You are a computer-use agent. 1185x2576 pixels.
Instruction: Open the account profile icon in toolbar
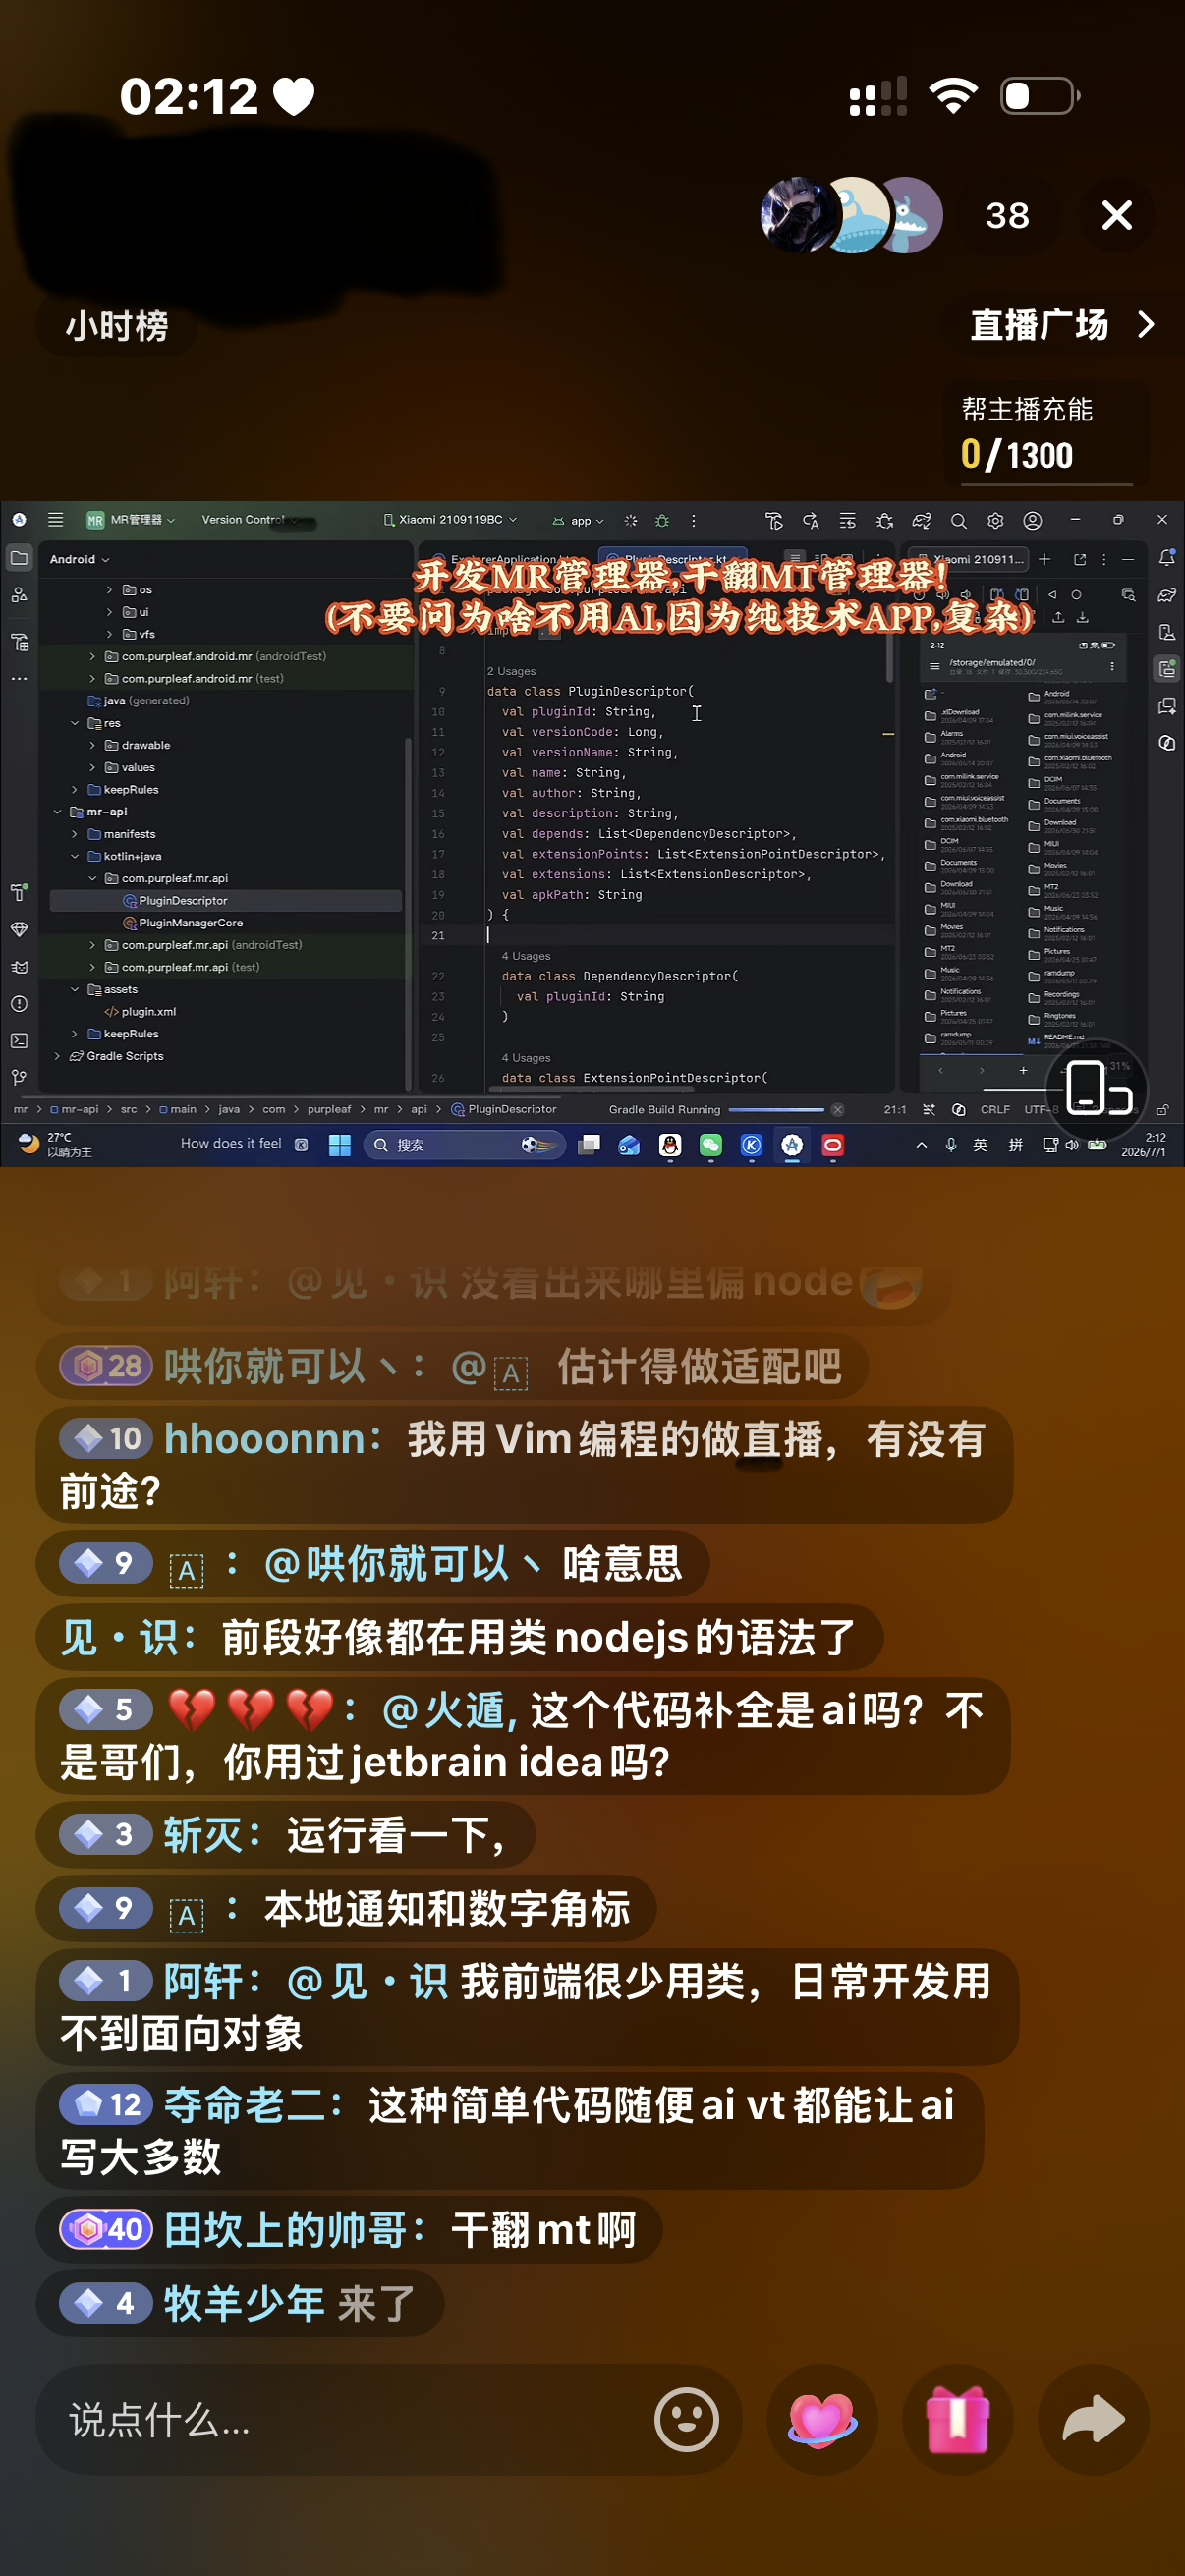click(x=1033, y=520)
